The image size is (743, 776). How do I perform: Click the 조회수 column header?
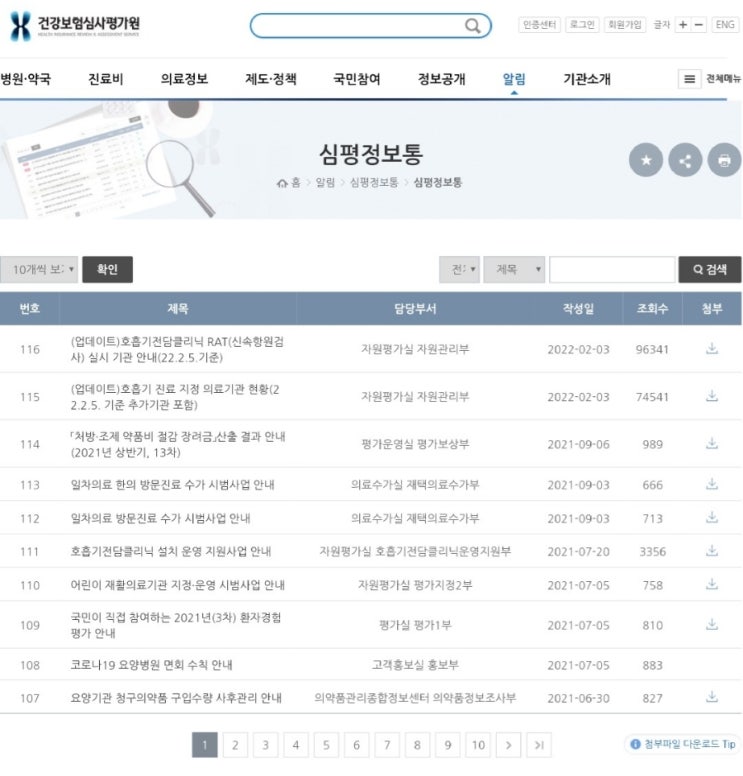pos(652,308)
